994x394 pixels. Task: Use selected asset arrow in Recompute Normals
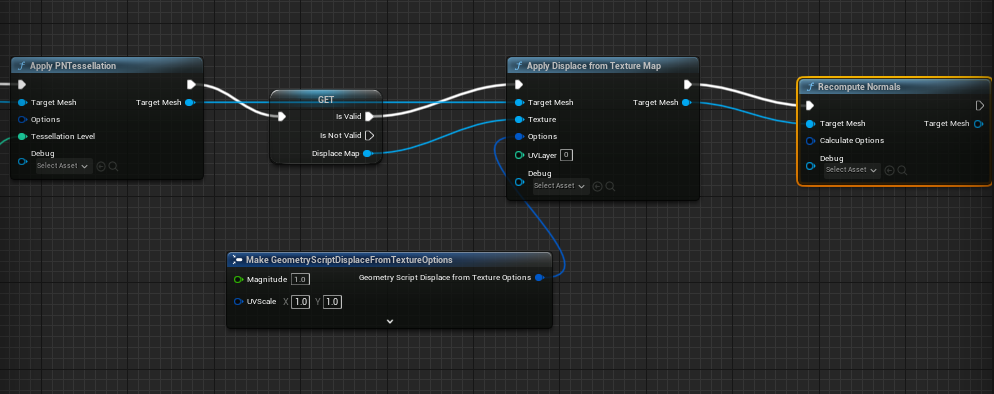point(889,170)
